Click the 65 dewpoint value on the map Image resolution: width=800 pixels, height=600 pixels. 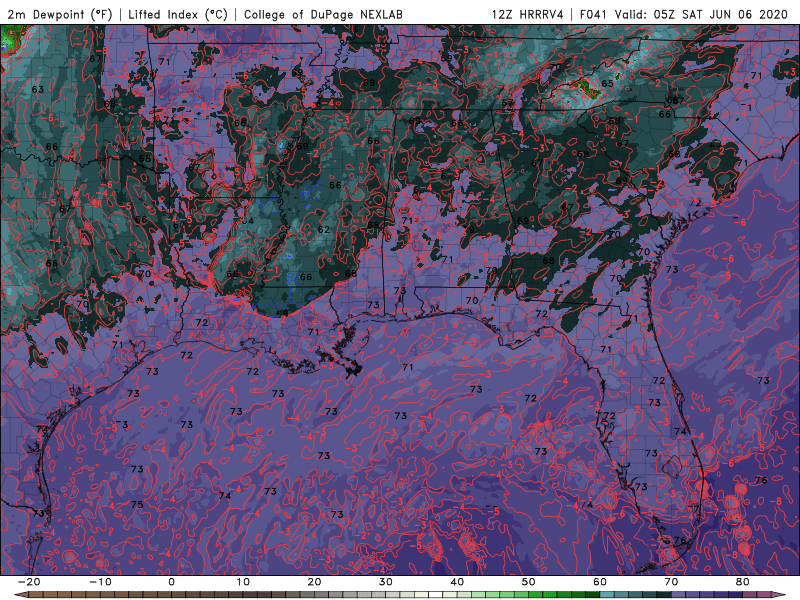pos(607,84)
